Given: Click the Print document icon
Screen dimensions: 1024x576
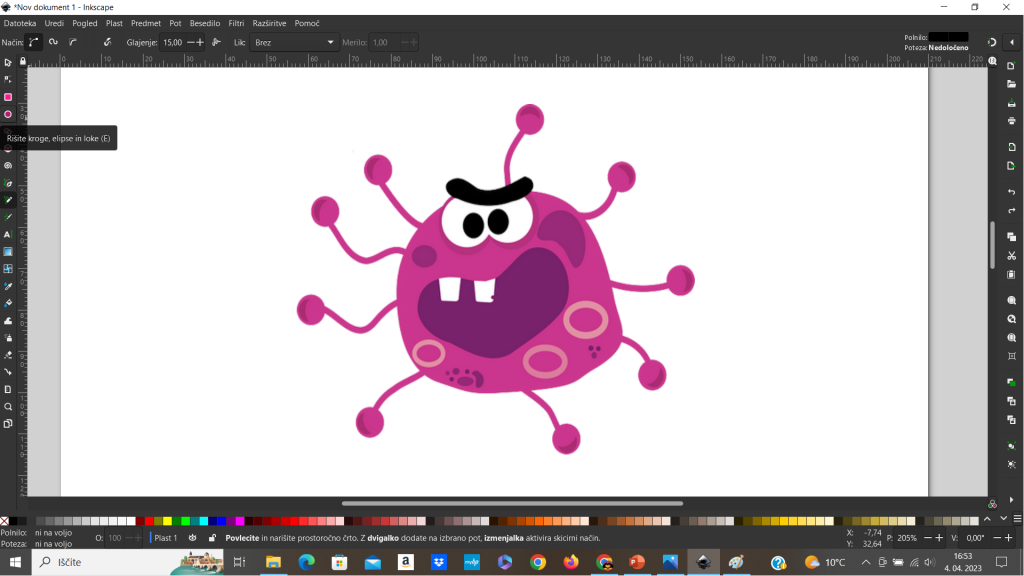Looking at the screenshot, I should tap(1012, 121).
